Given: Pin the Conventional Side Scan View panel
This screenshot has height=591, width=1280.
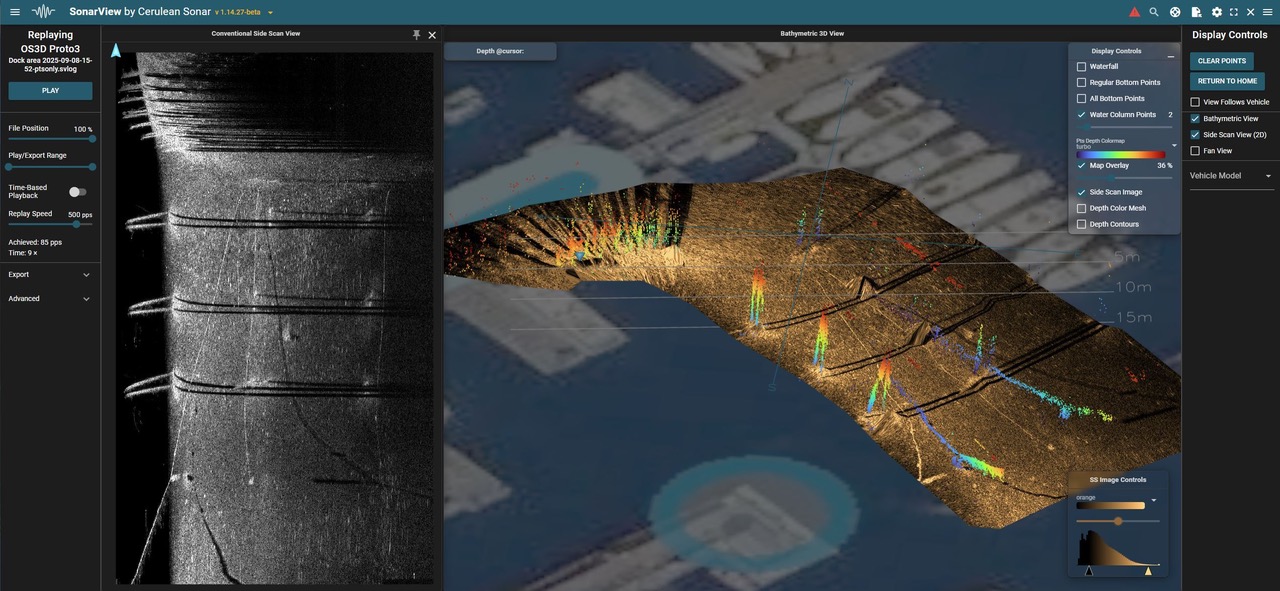Looking at the screenshot, I should pos(416,35).
